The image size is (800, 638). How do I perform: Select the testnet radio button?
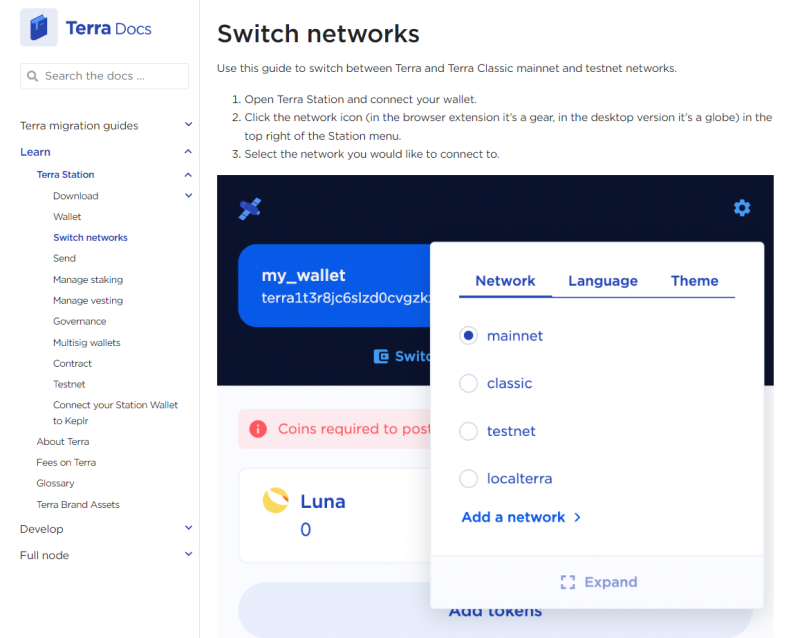pyautogui.click(x=468, y=431)
